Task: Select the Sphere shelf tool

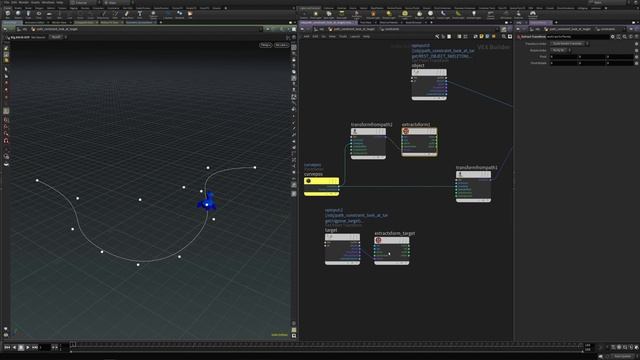Action: (18, 14)
